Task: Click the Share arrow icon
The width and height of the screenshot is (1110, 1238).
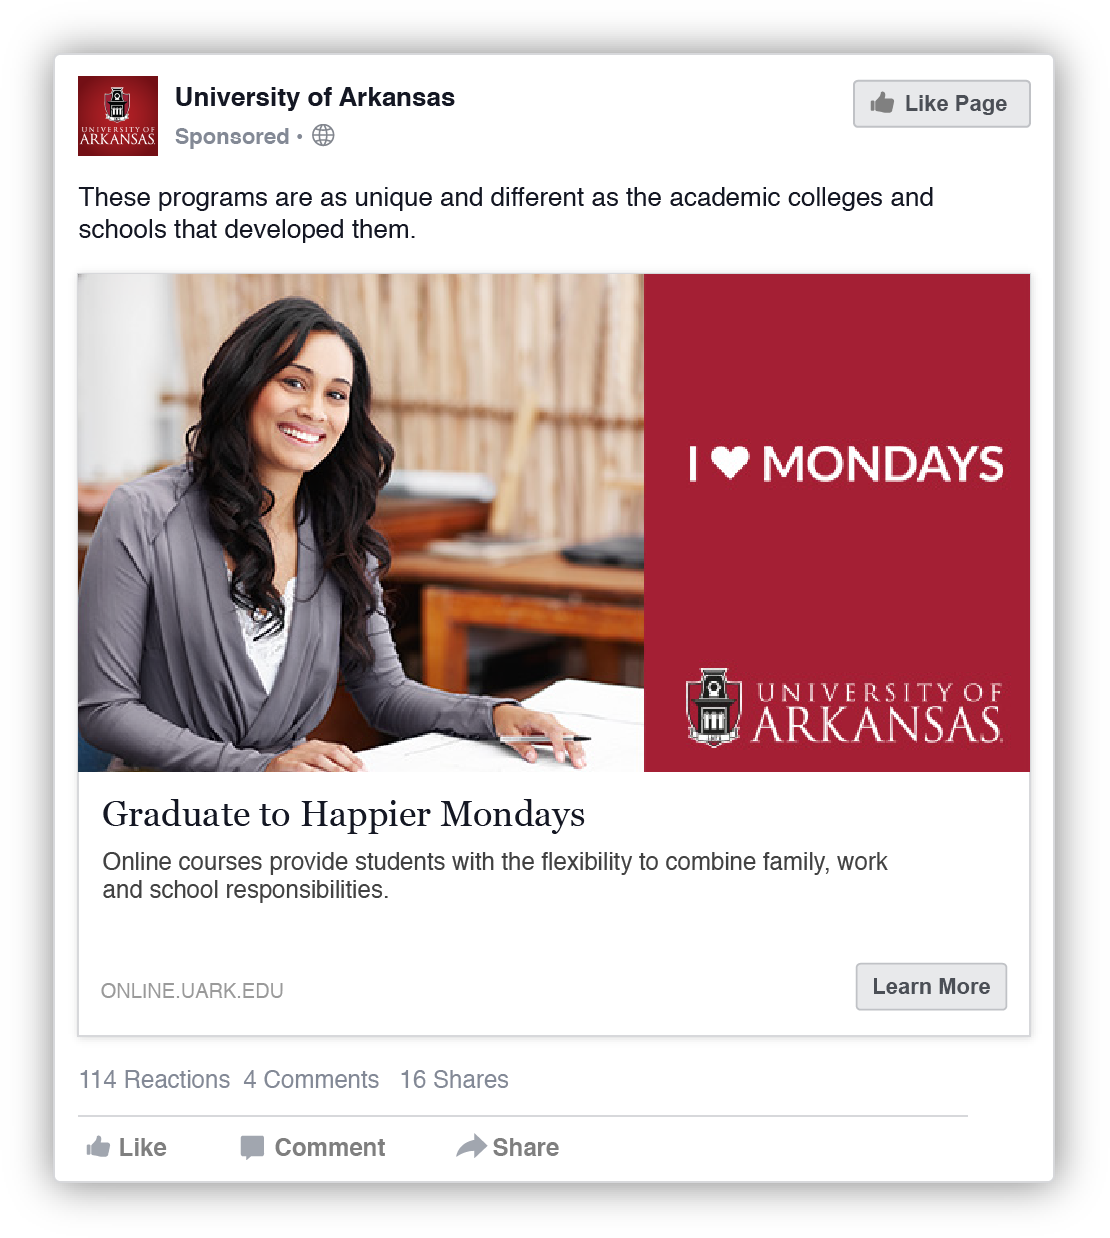Action: [x=471, y=1146]
